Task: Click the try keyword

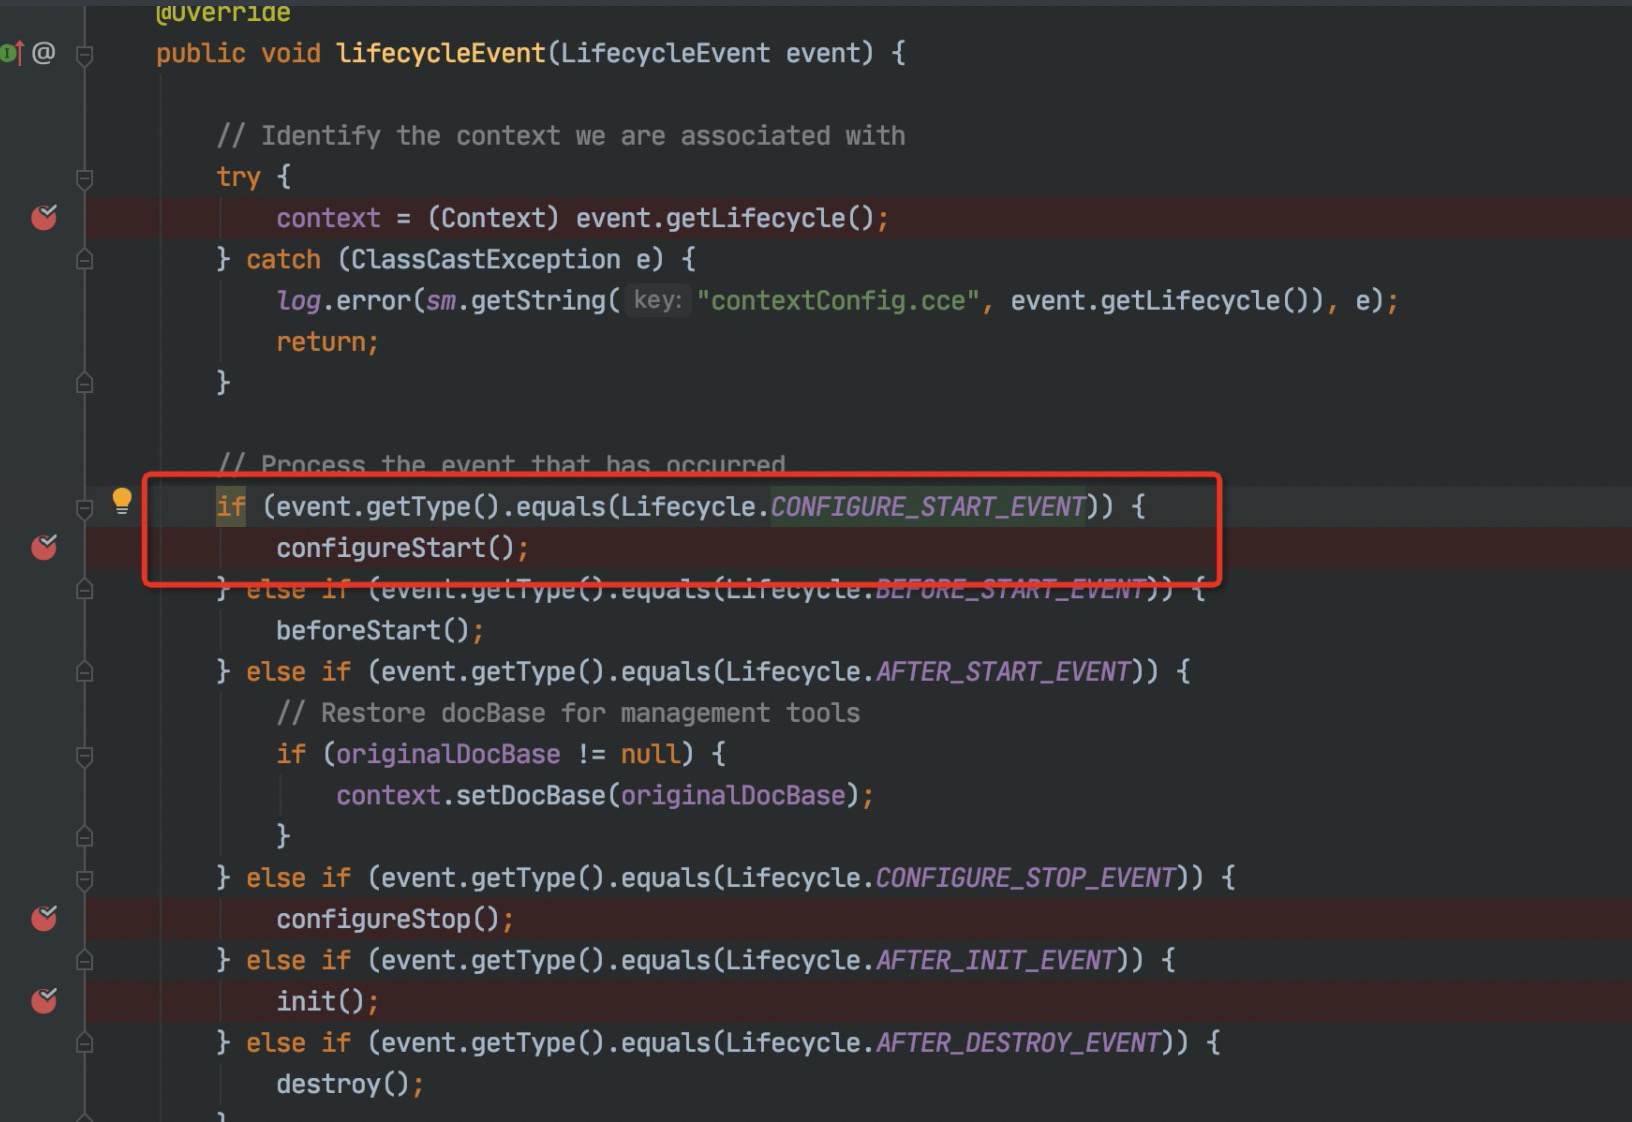Action: (x=238, y=177)
